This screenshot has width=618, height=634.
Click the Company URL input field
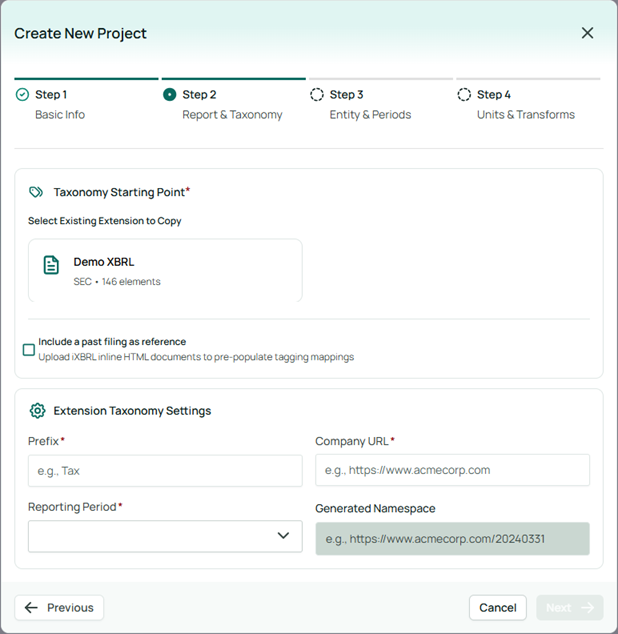tap(452, 470)
